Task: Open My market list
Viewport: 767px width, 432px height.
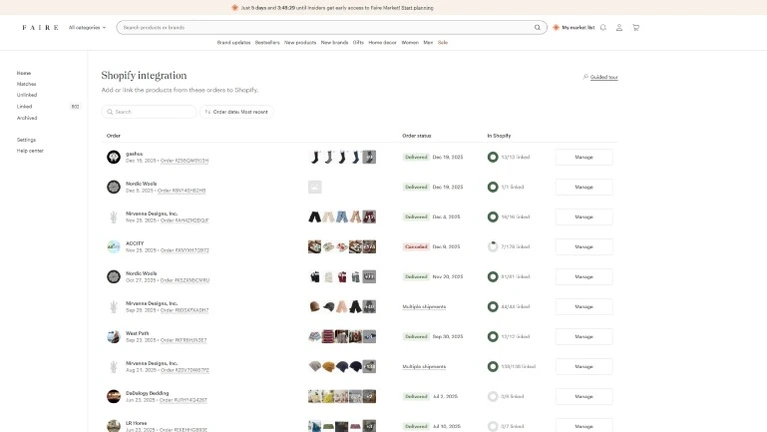Action: point(573,28)
